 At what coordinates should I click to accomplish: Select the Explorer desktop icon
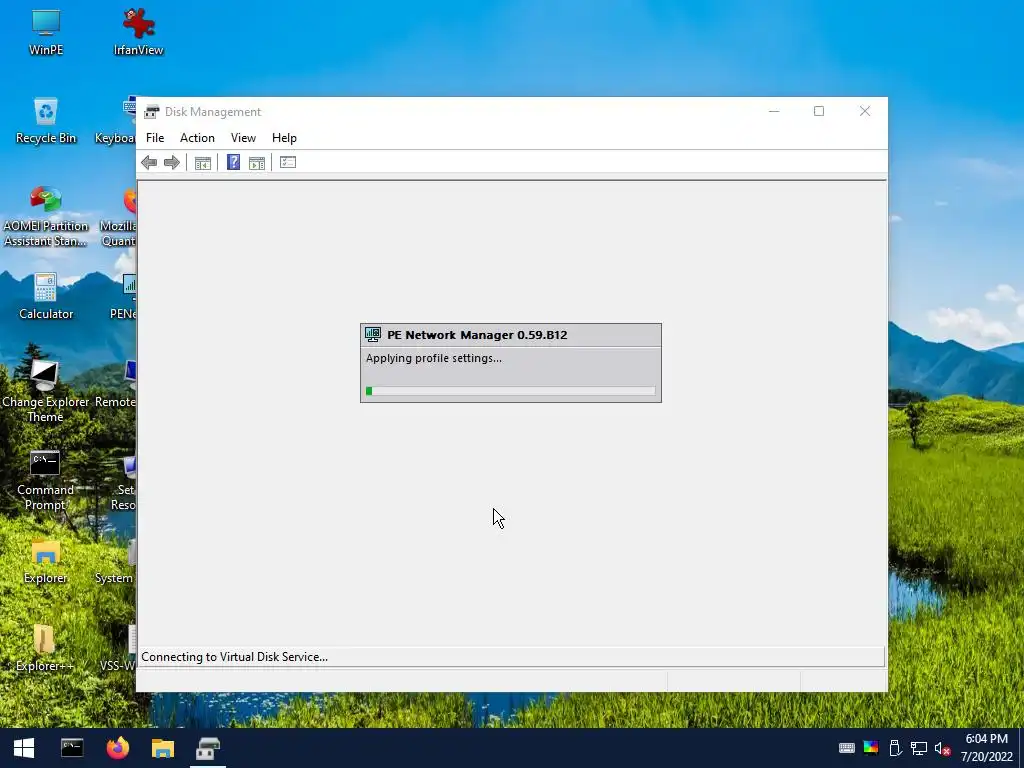(46, 562)
